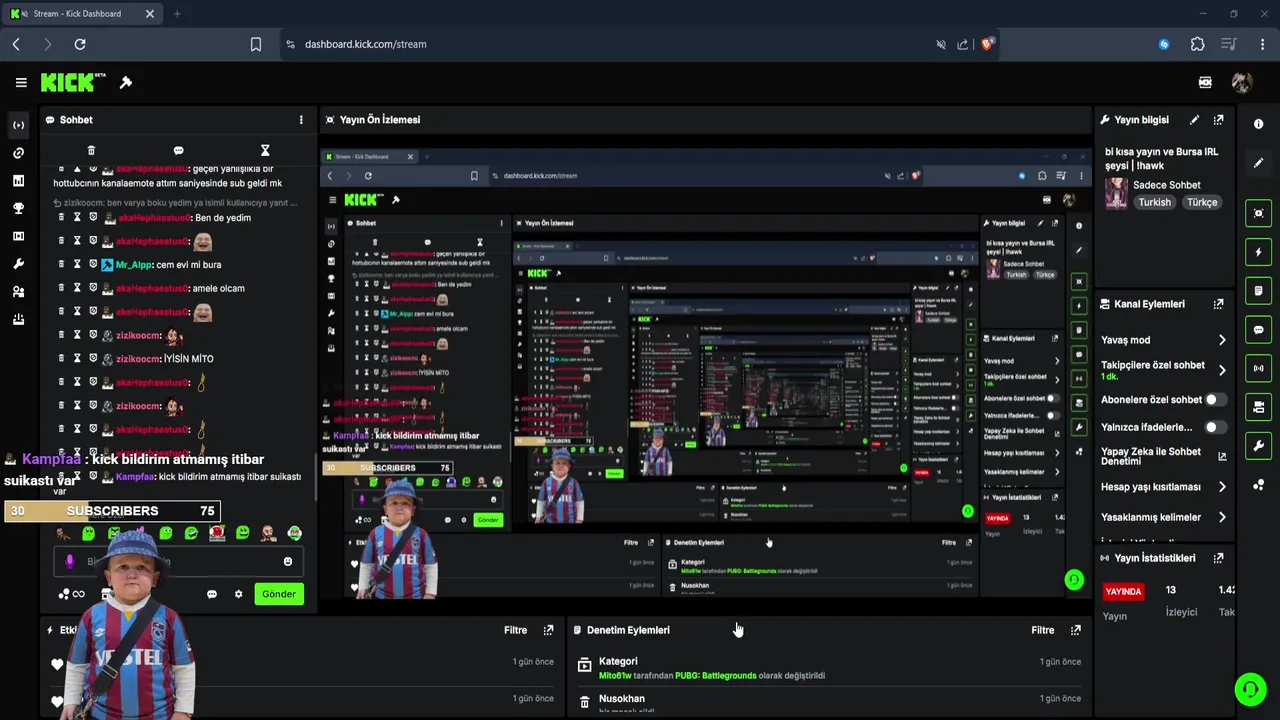The height and width of the screenshot is (720, 1280).
Task: Timeout the 'İYİSİN MİTO' message author via hourglass
Action: pos(77,359)
